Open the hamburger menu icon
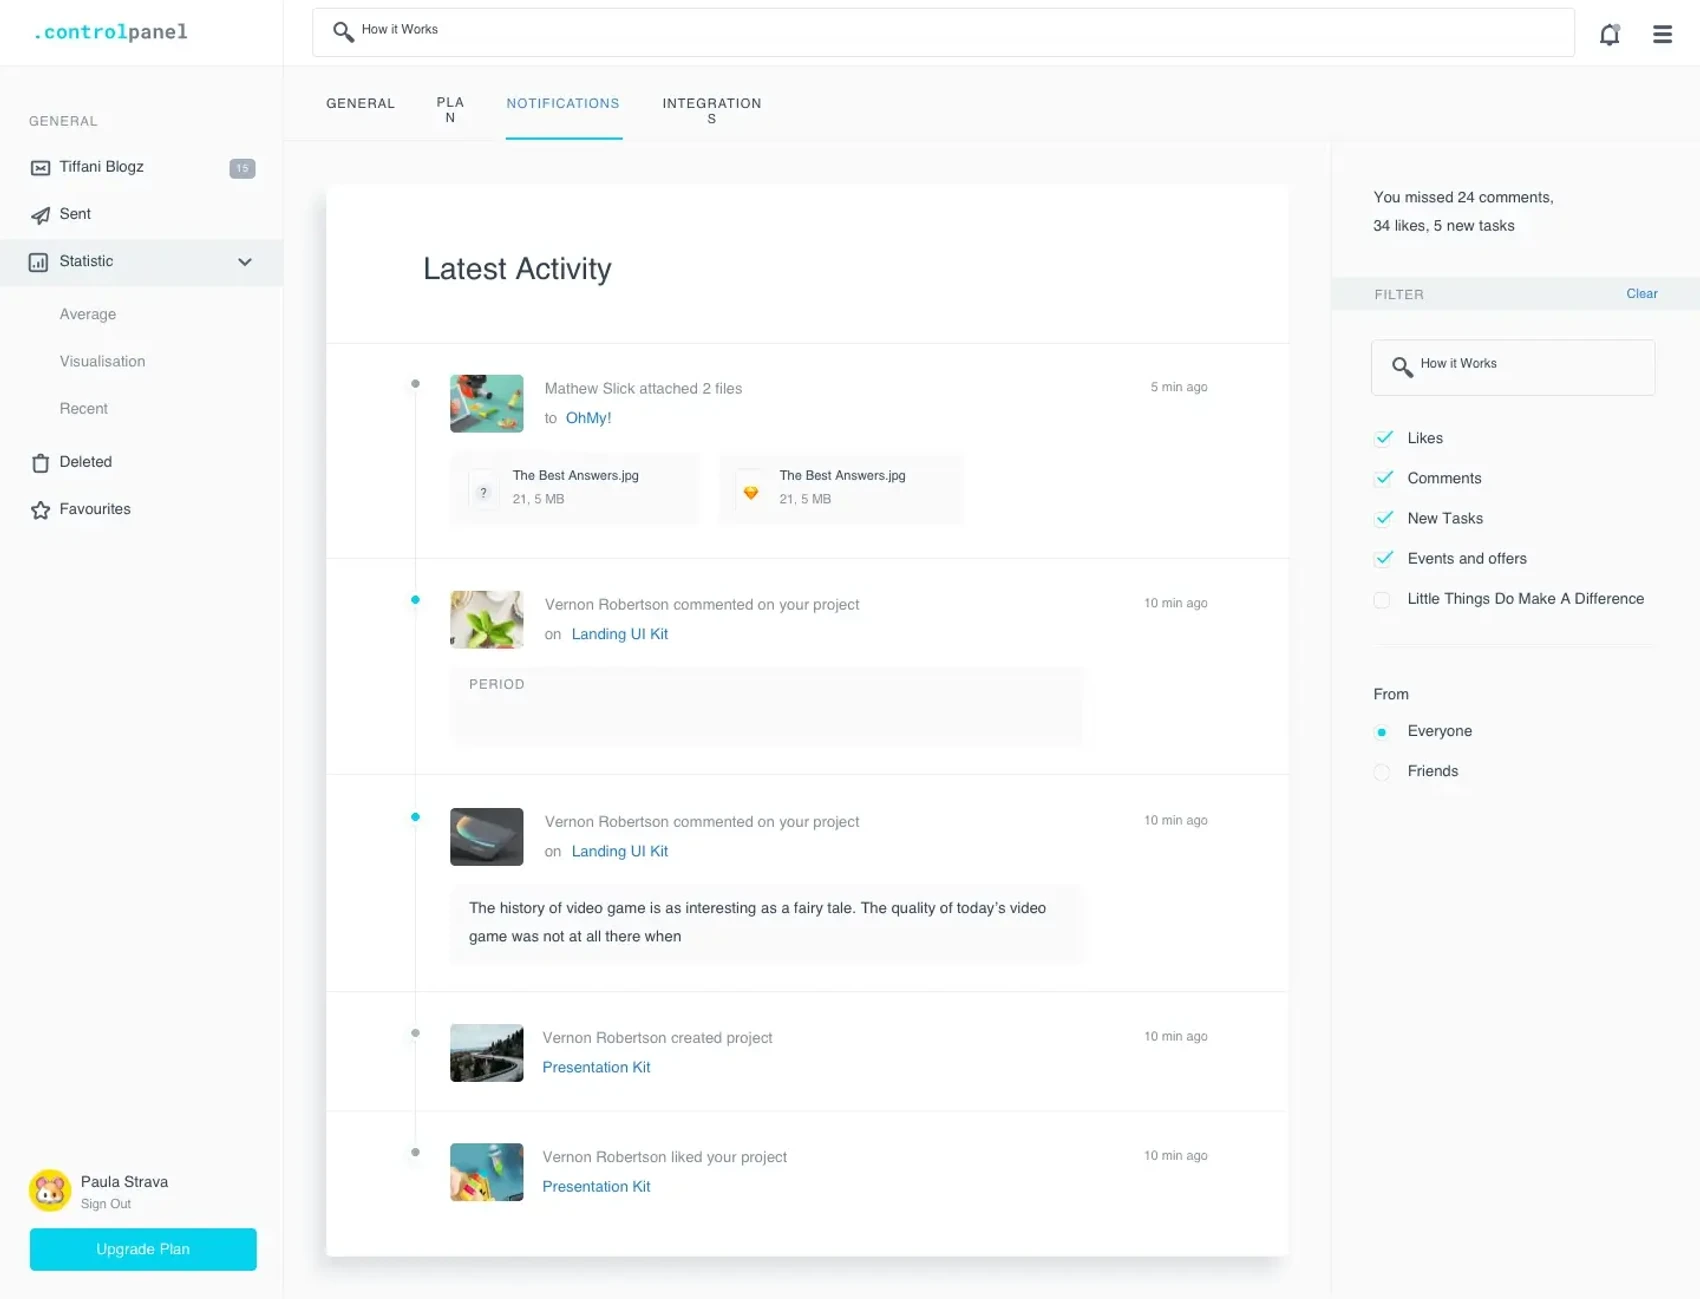This screenshot has width=1700, height=1299. [1662, 35]
